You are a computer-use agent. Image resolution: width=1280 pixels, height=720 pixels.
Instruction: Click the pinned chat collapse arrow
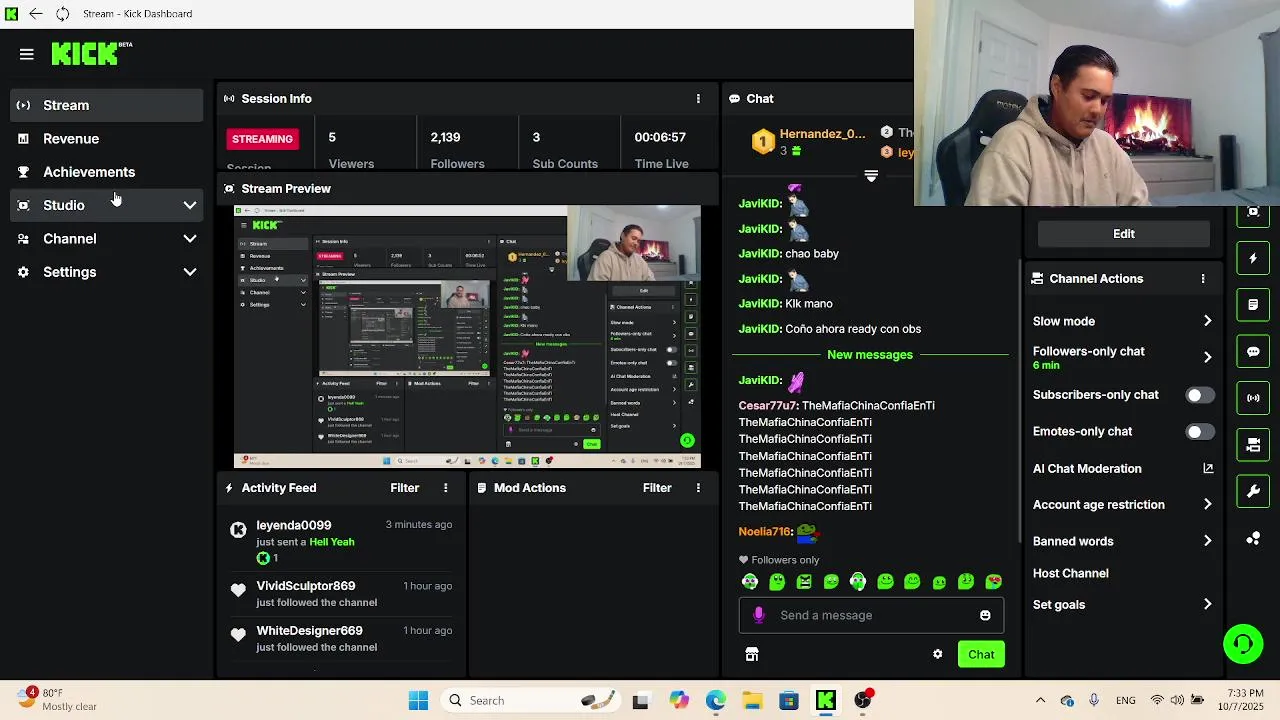(871, 176)
